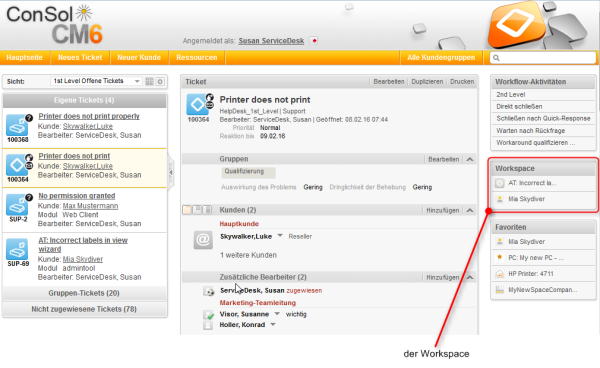
Task: Select the 2nd Level workflow activity
Action: coord(543,94)
